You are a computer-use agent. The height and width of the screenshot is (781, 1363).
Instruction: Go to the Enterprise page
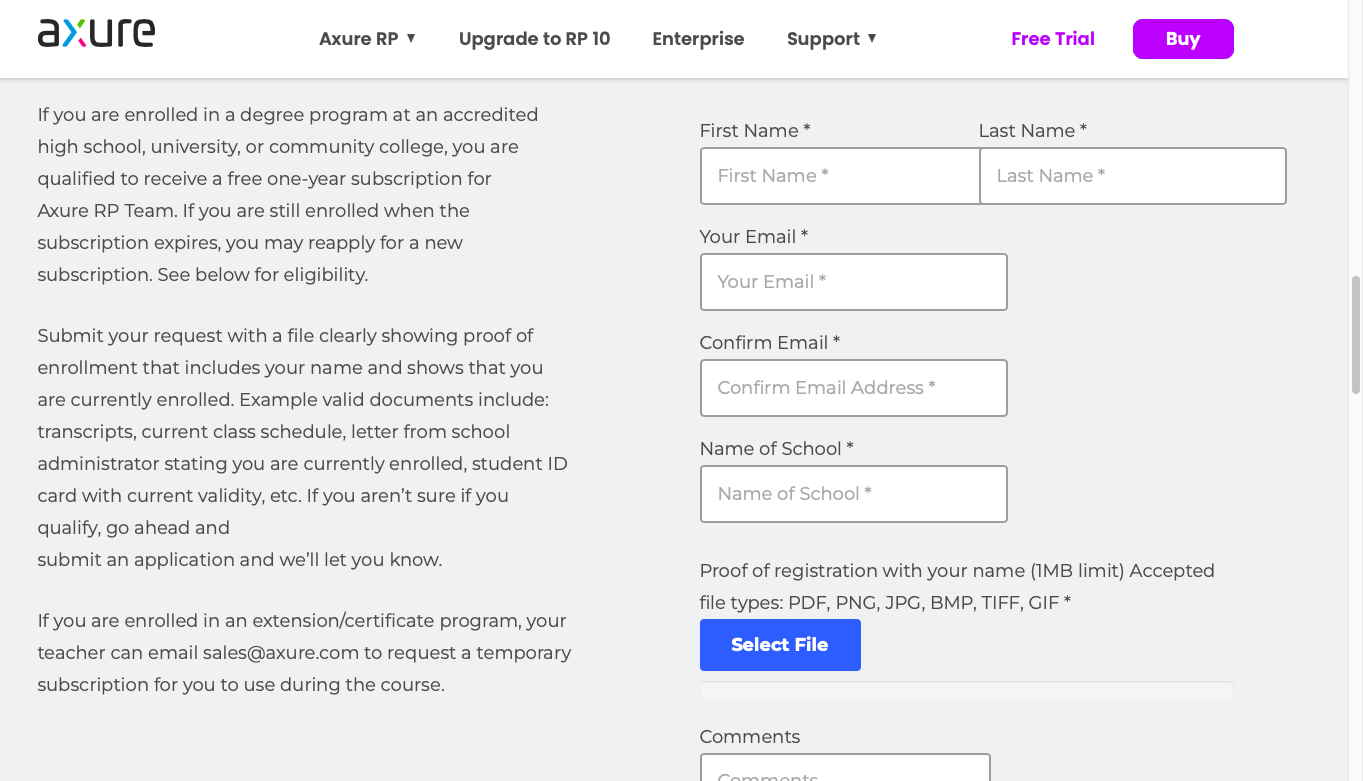698,39
